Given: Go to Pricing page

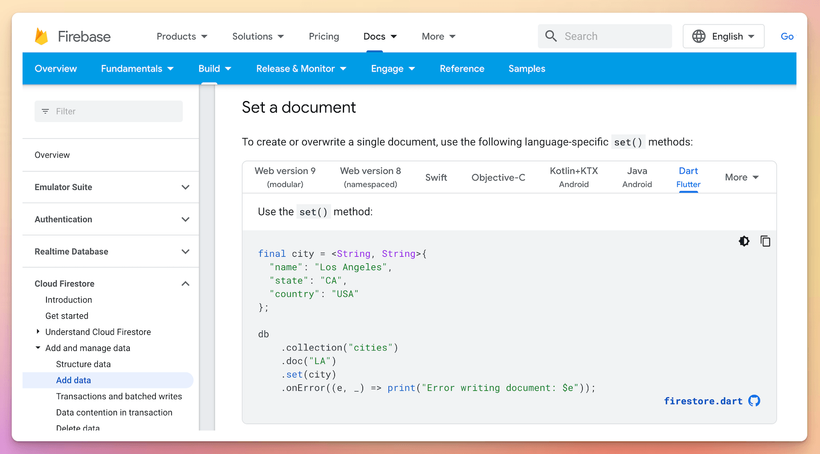Looking at the screenshot, I should [x=324, y=37].
